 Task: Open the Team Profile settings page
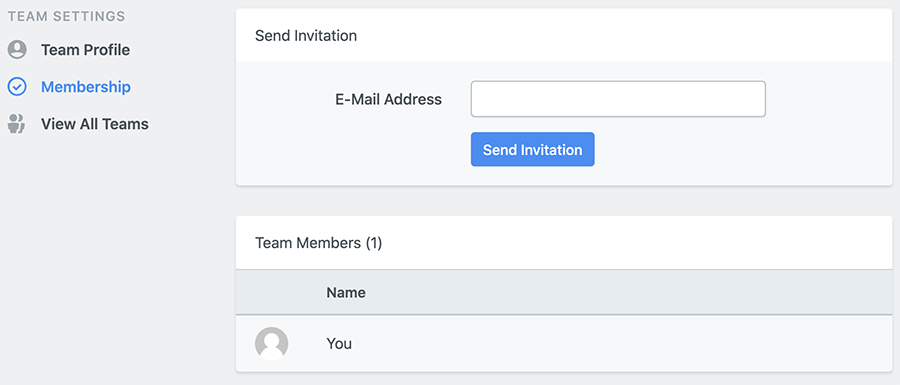[x=86, y=50]
